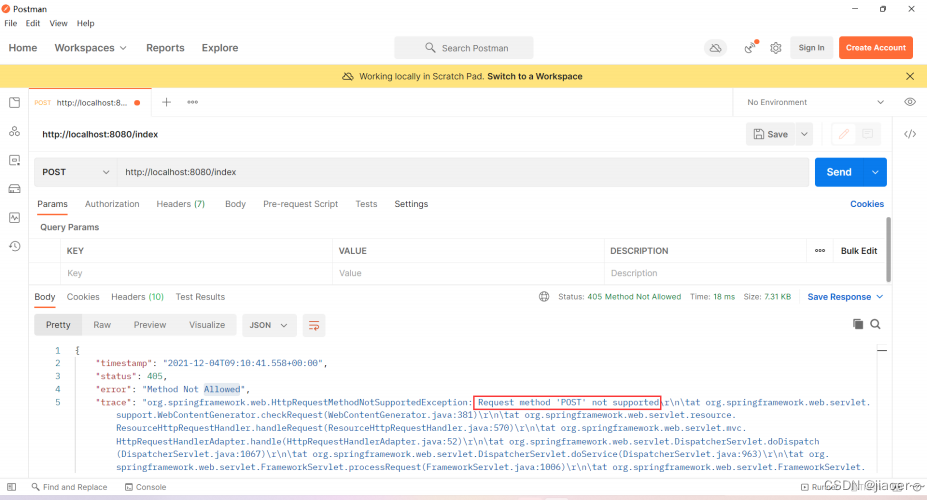
Task: Open Collections icon in the left sidebar
Action: (14, 103)
